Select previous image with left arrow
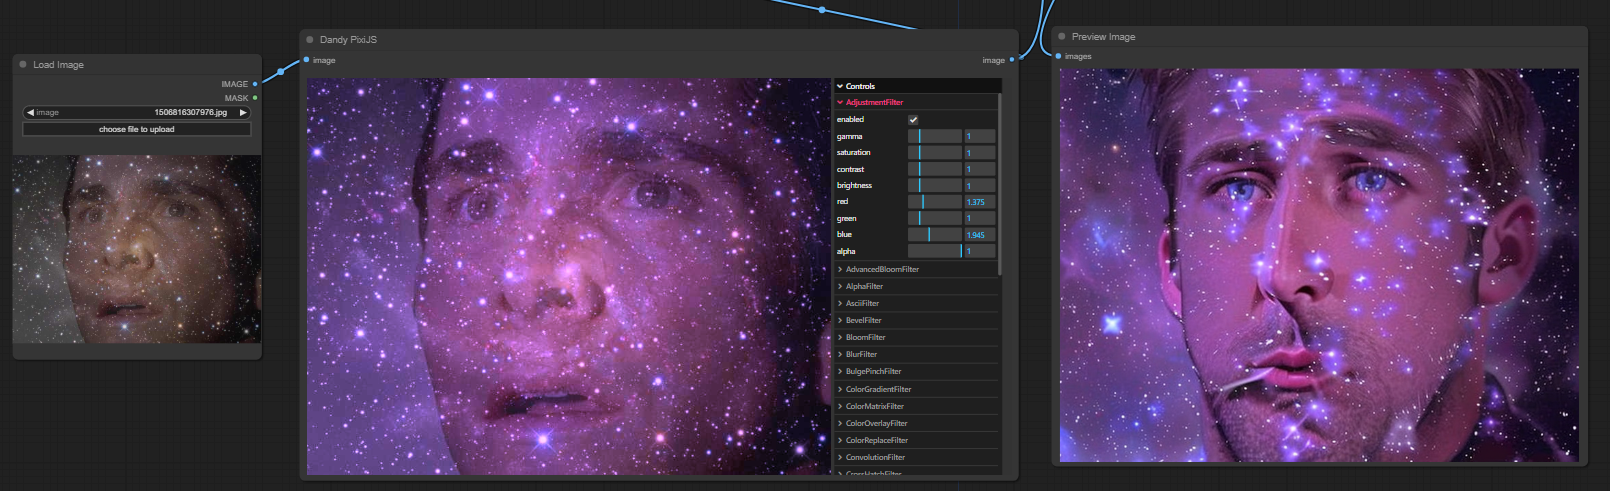The width and height of the screenshot is (1610, 491). [30, 113]
